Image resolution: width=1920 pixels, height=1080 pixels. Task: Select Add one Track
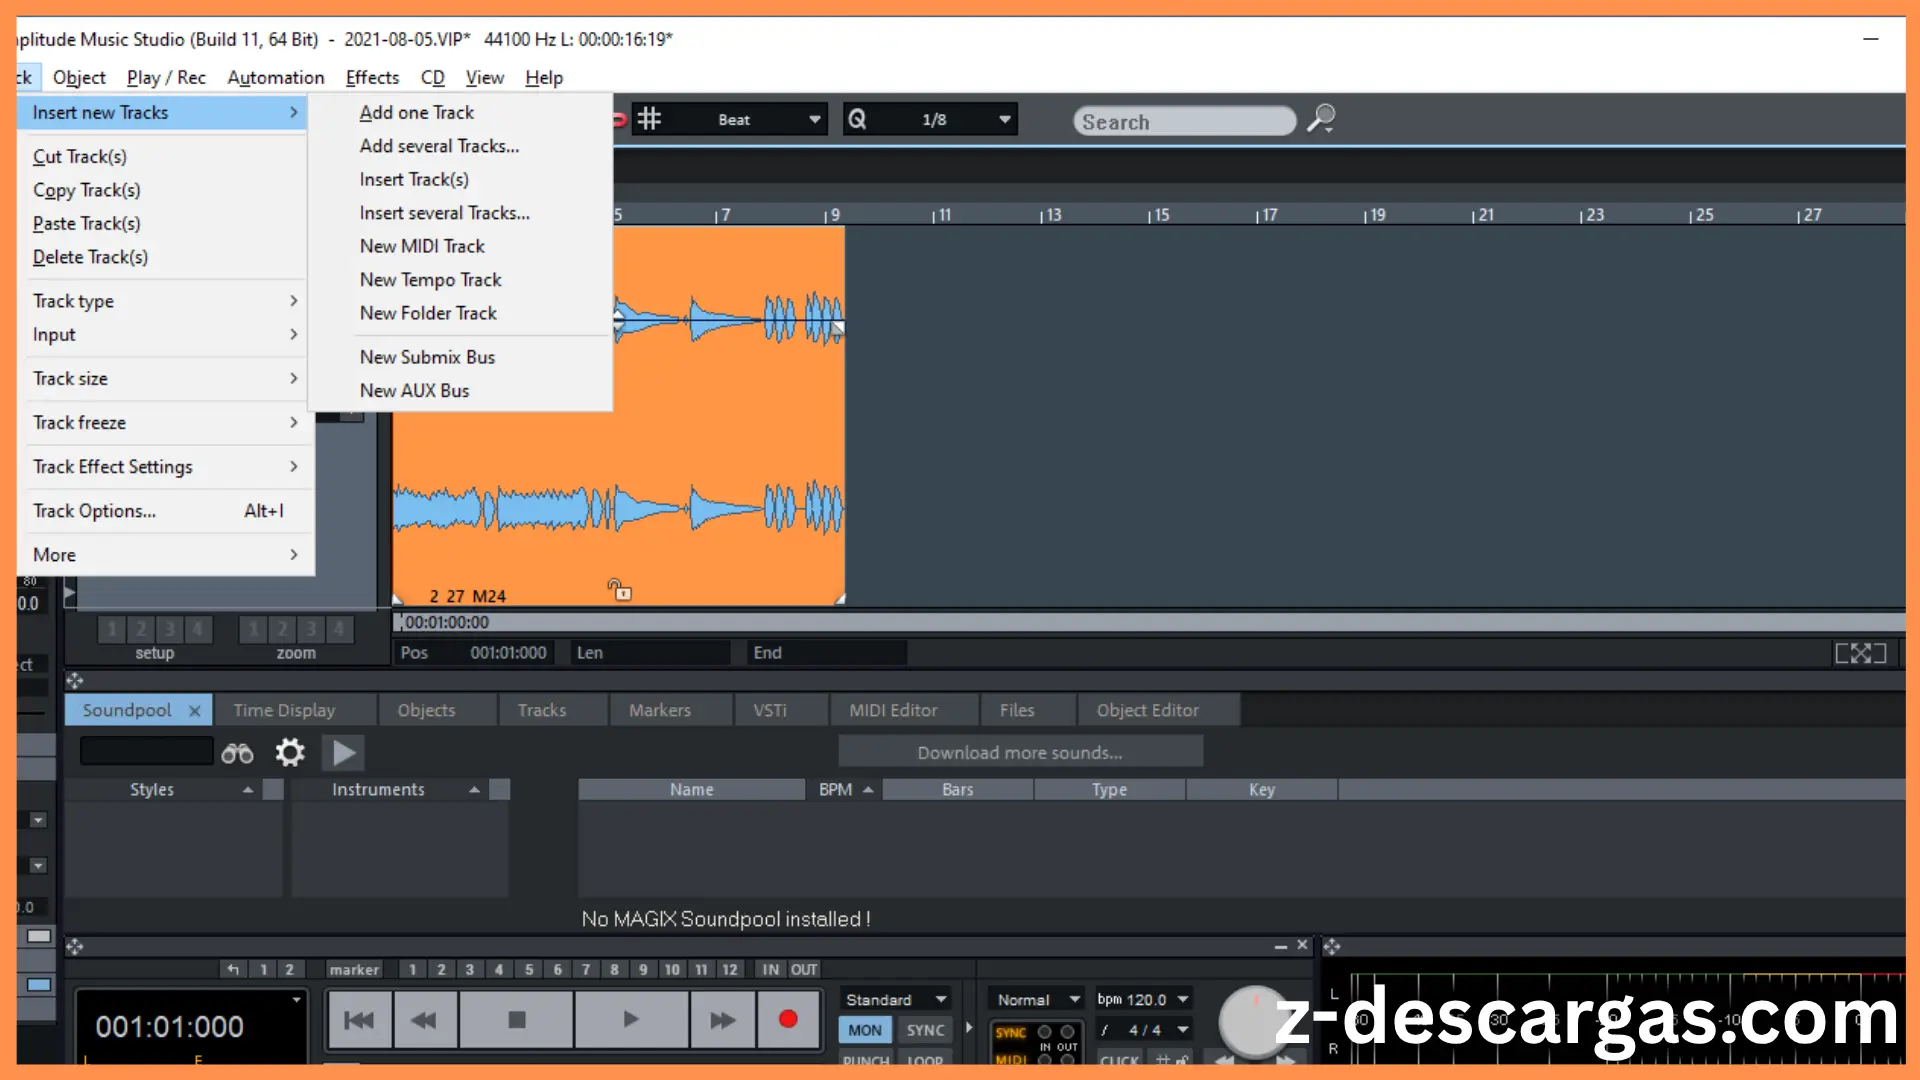tap(417, 113)
